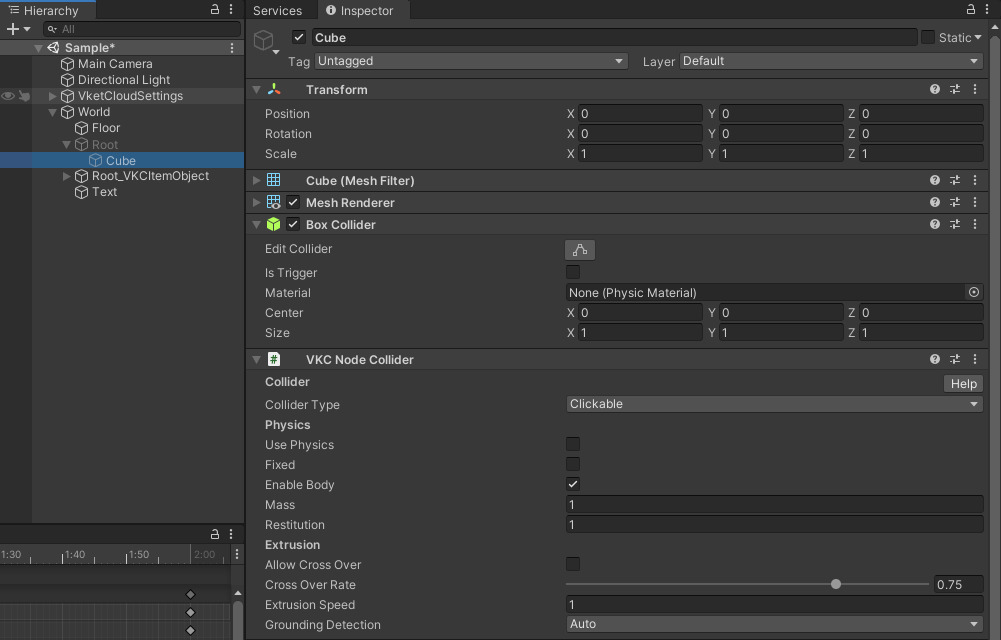Switch to the Services tab

(277, 11)
